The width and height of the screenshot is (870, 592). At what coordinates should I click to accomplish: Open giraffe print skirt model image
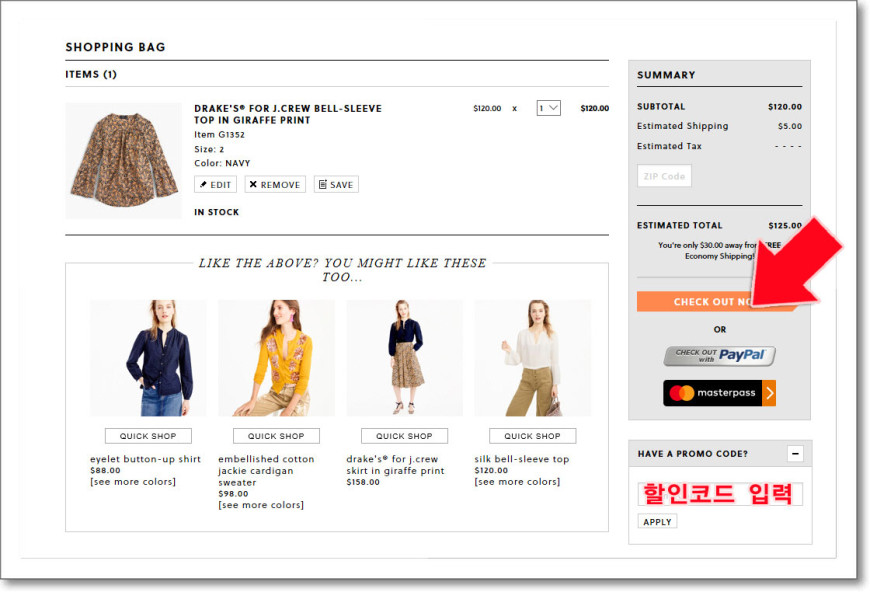pyautogui.click(x=404, y=358)
